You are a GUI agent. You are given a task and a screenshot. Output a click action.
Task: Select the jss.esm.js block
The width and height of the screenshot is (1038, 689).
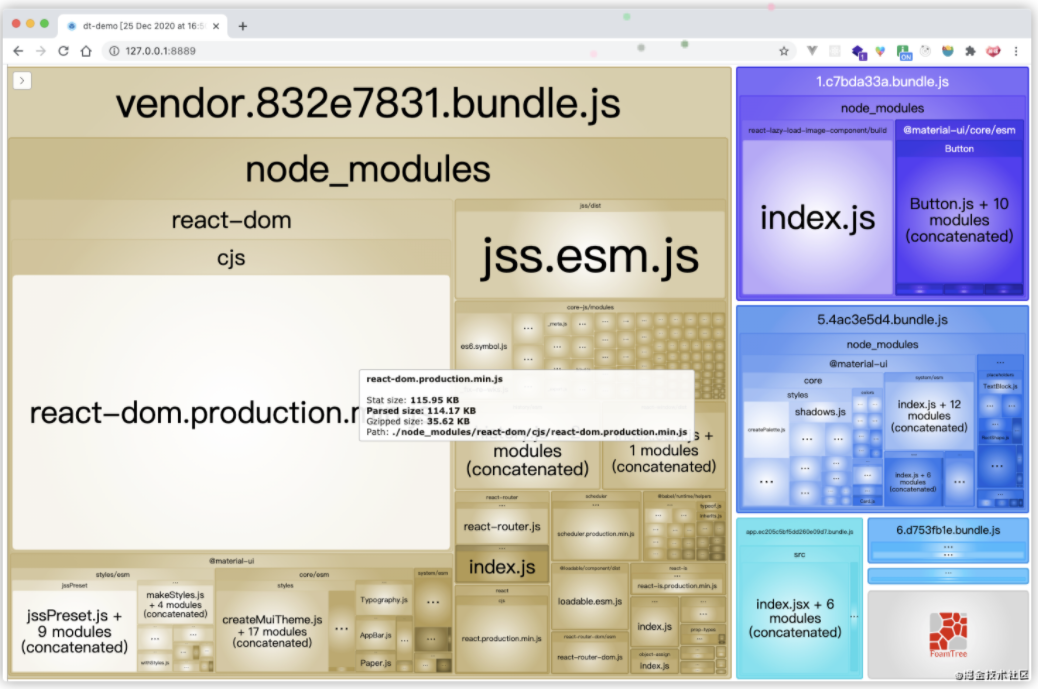[x=590, y=255]
